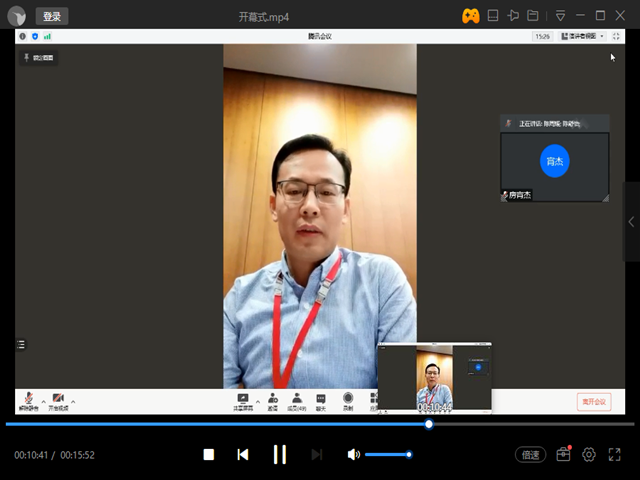Mute the player volume speaker icon
The height and width of the screenshot is (480, 640).
353,455
